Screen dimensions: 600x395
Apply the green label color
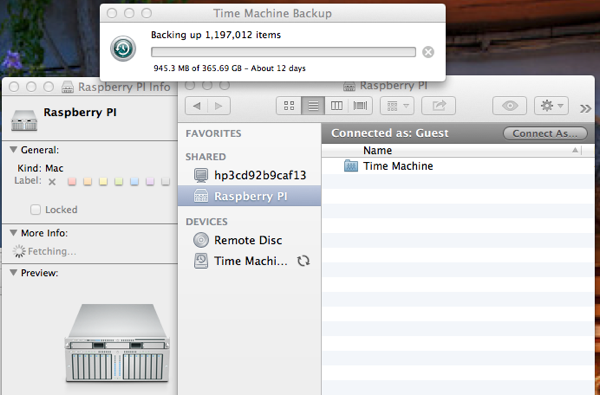click(x=119, y=181)
